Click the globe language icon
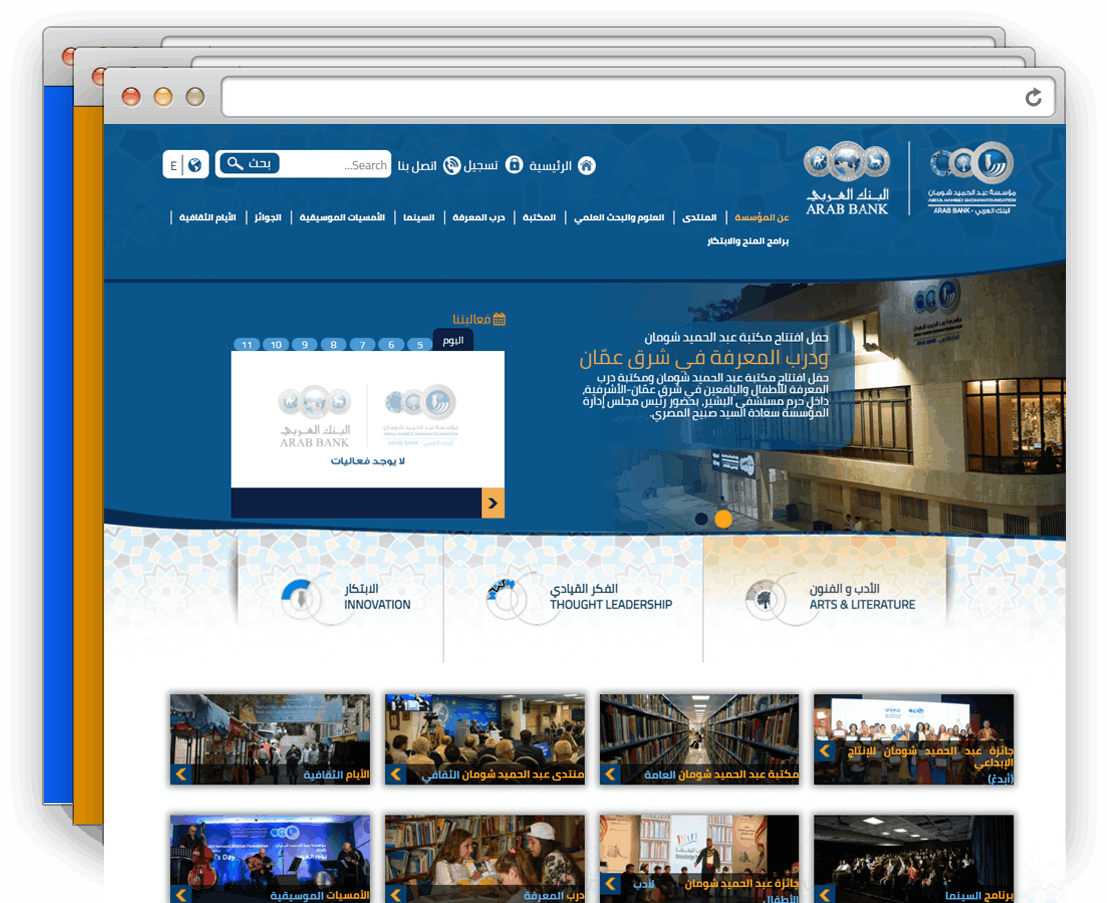The image size is (1107, 903). pos(195,165)
